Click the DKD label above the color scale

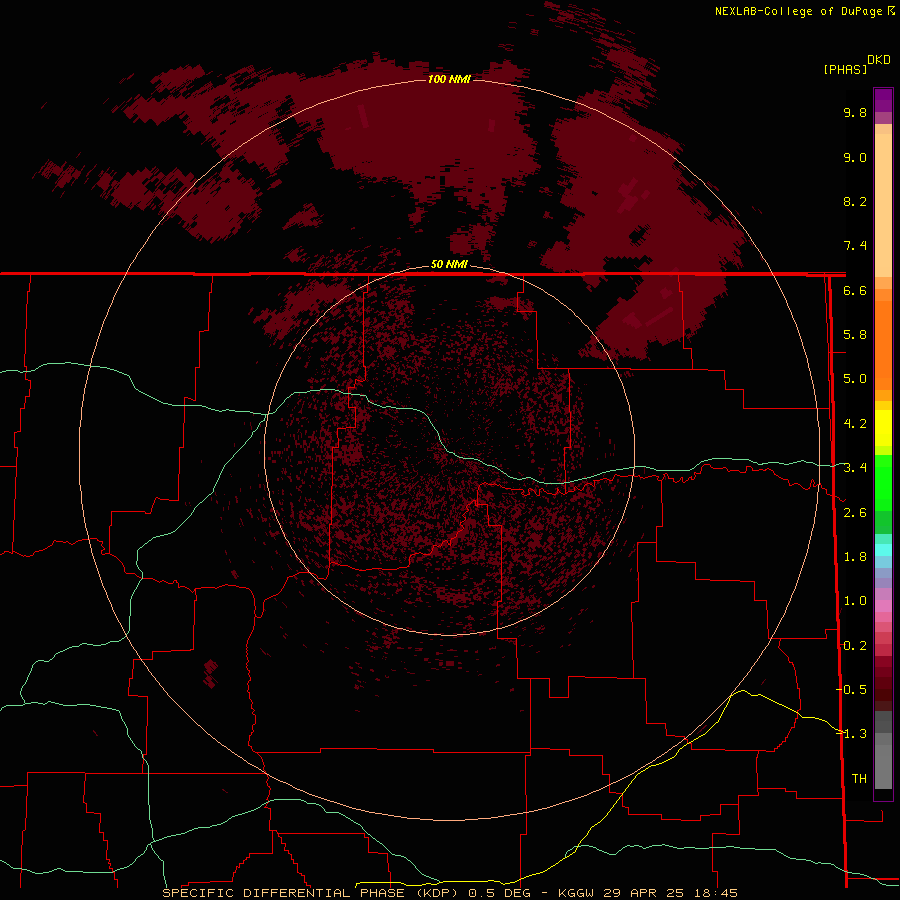coord(878,60)
